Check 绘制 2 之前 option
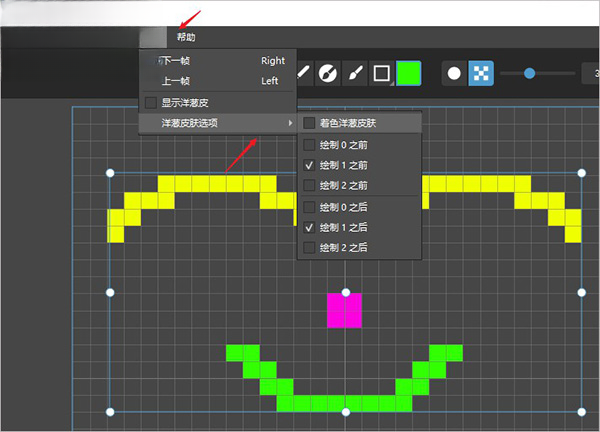This screenshot has width=600, height=432. pyautogui.click(x=309, y=186)
